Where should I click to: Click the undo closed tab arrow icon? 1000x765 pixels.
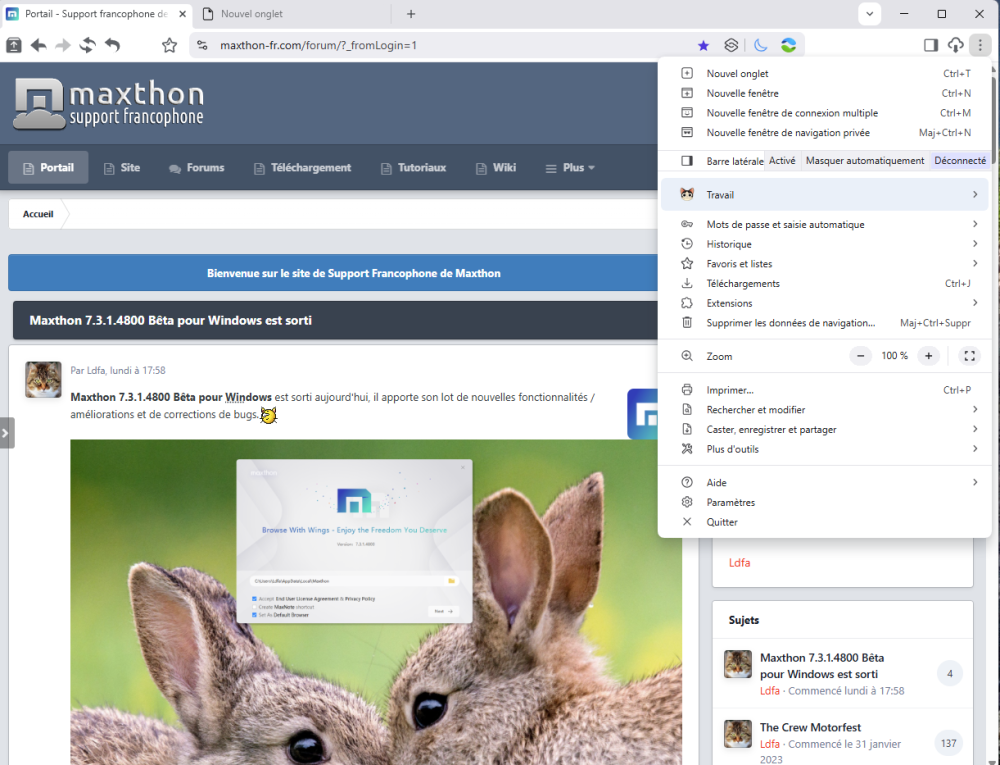pos(112,45)
